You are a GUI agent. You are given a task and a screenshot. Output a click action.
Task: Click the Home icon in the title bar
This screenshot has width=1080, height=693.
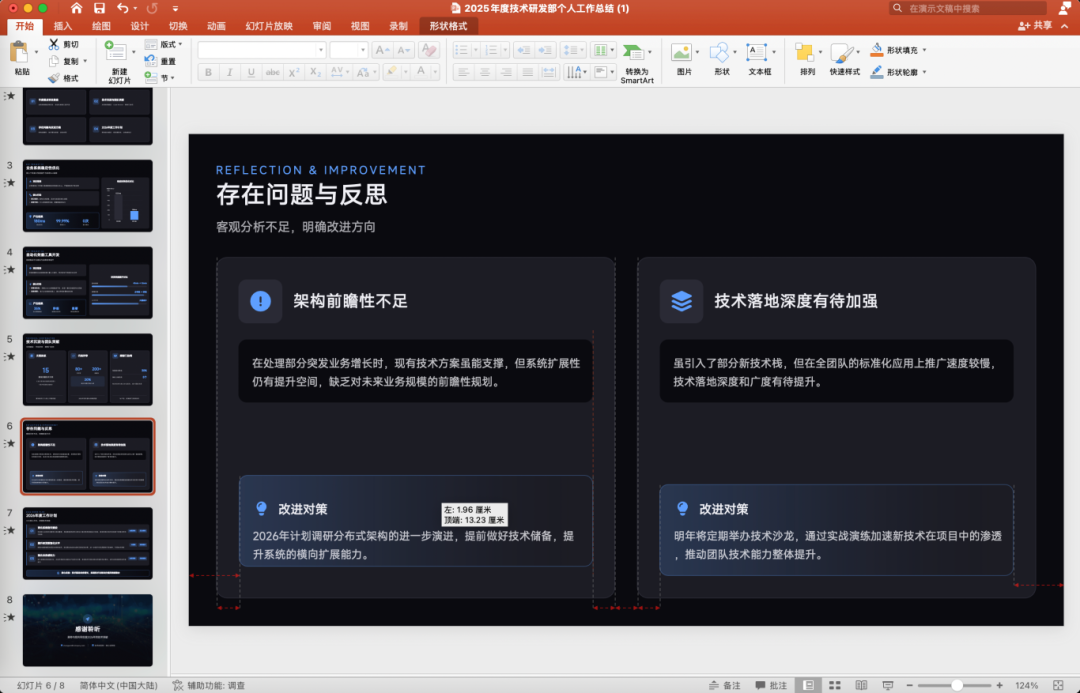click(x=76, y=8)
